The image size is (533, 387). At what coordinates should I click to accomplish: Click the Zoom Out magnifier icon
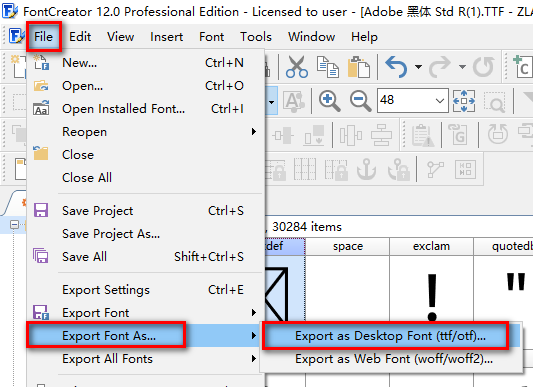(x=360, y=101)
